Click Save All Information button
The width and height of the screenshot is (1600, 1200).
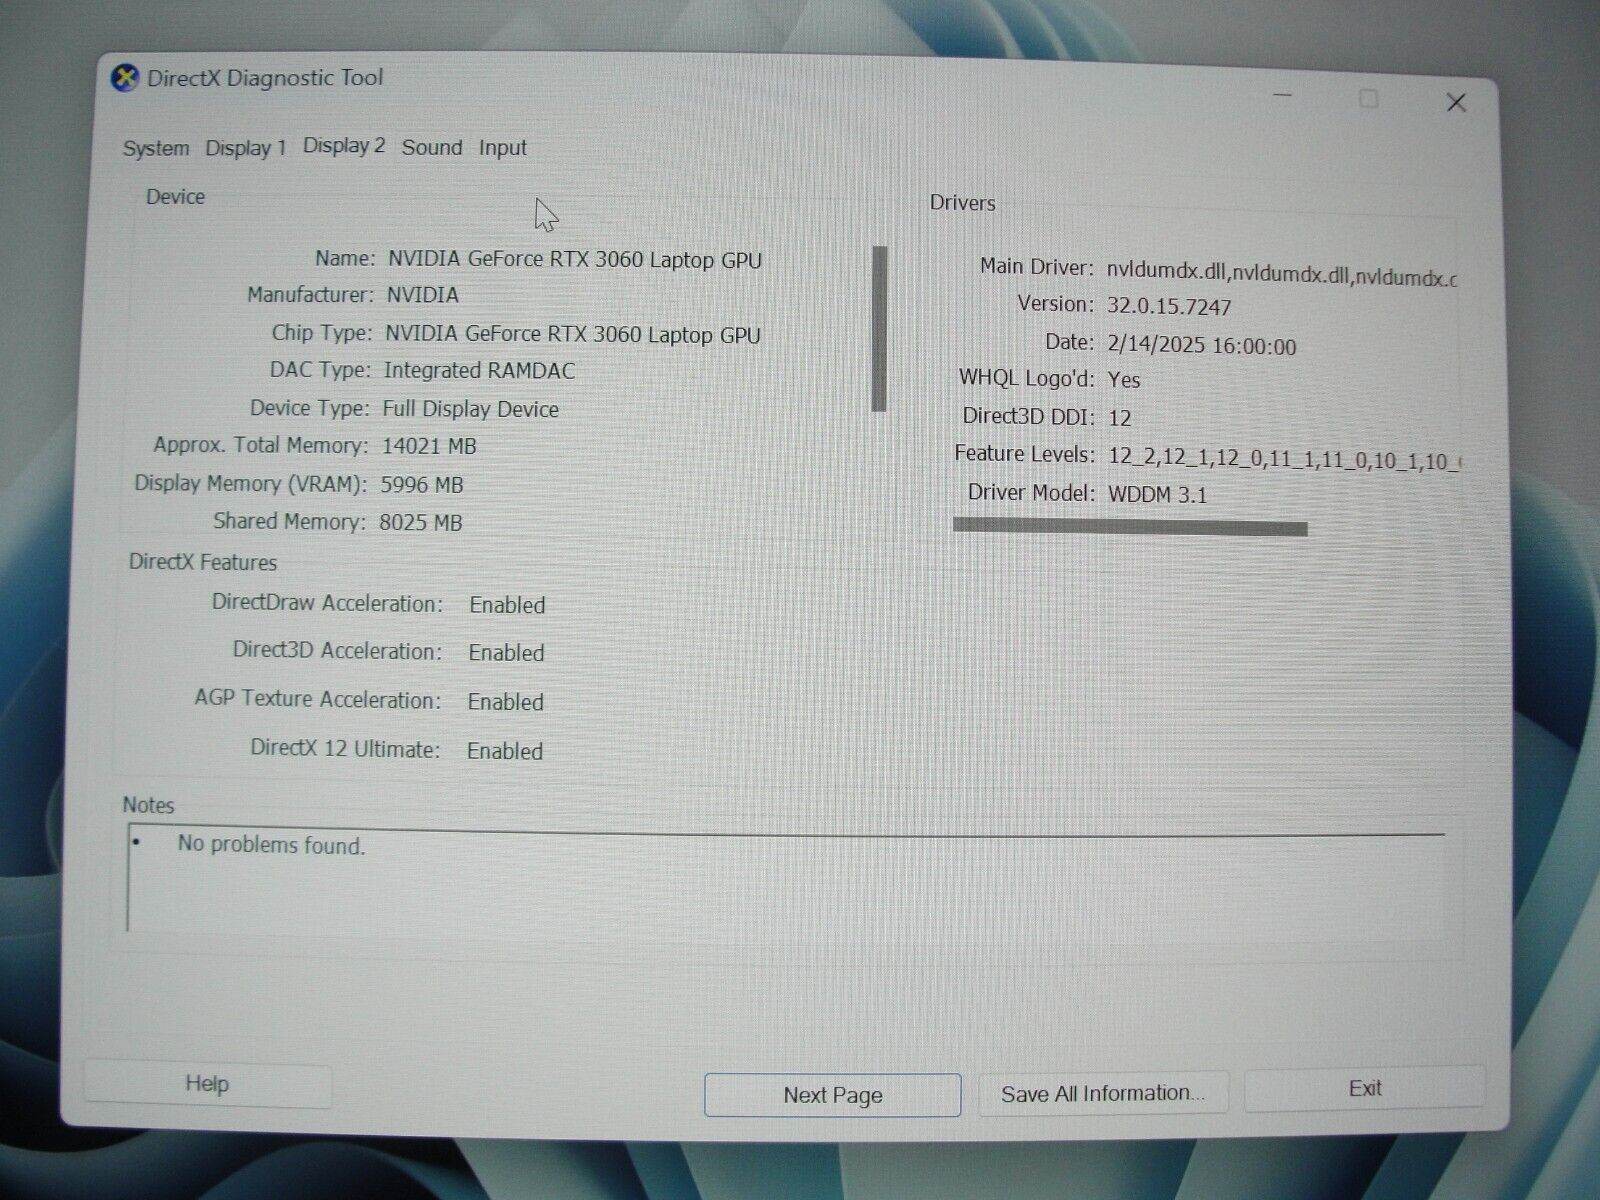[1103, 1093]
